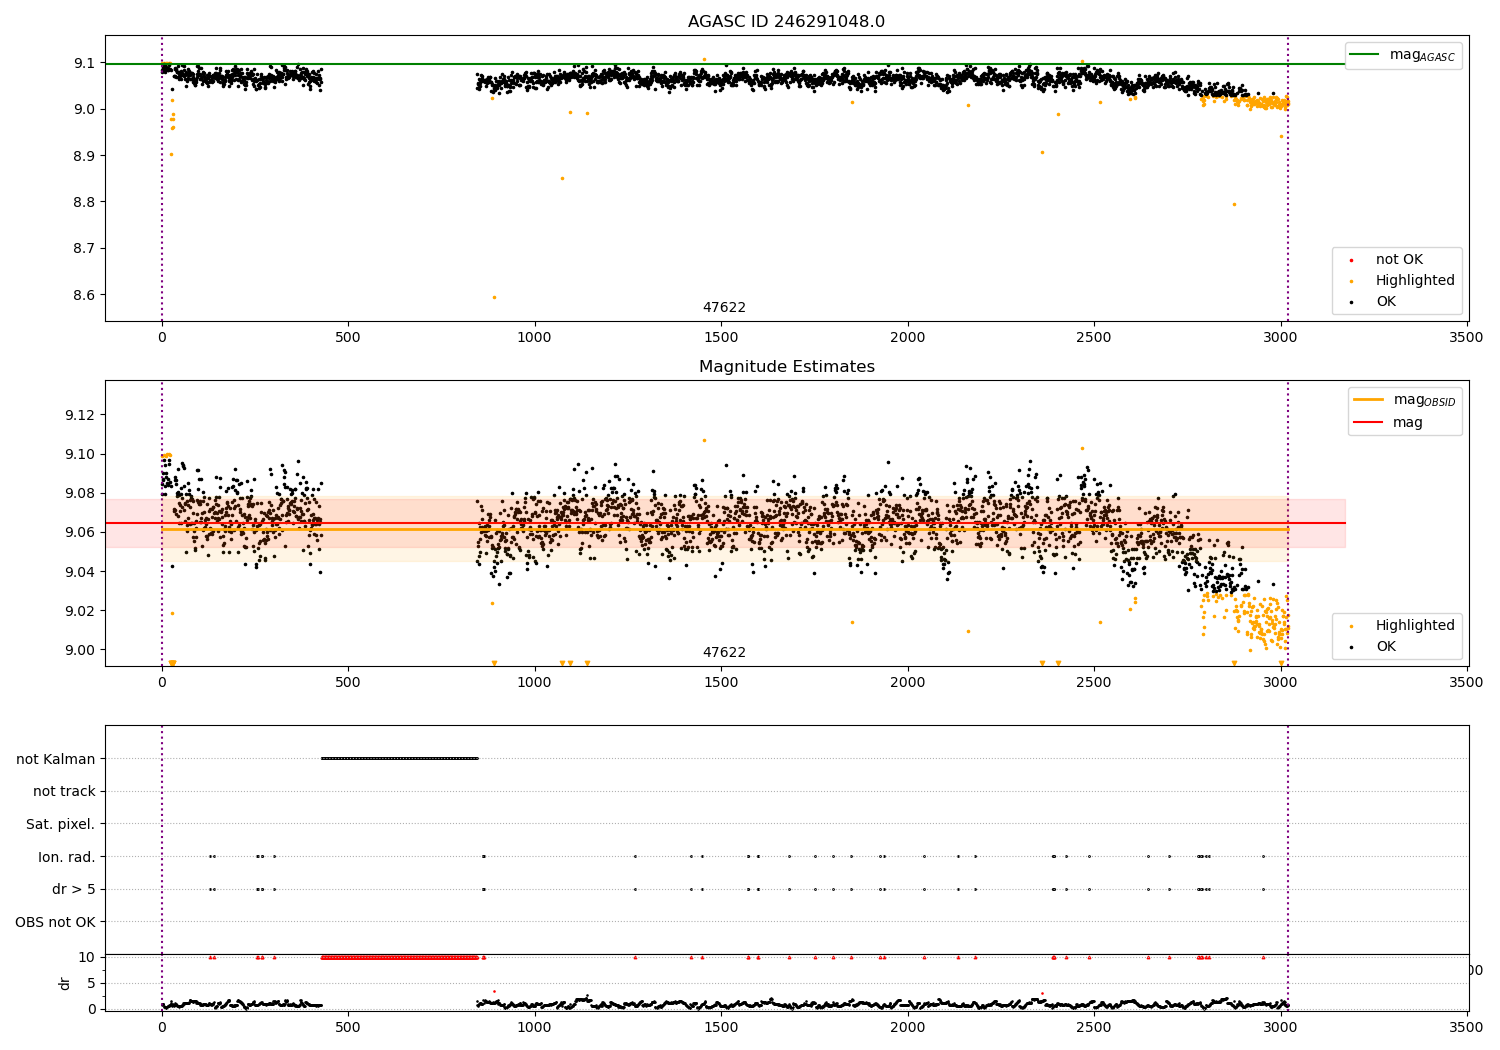
Task: Select the 9.04 y-axis tick label
Action: (82, 572)
